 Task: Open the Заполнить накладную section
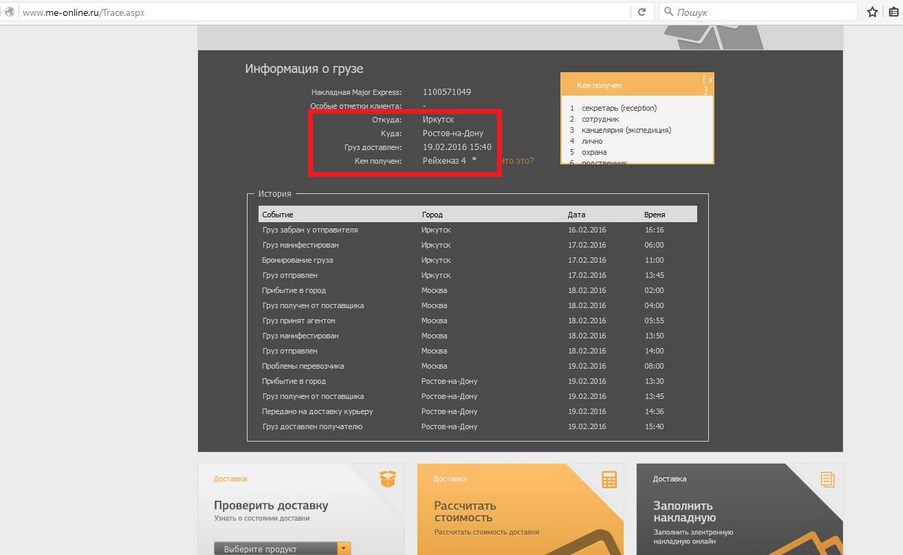(684, 512)
